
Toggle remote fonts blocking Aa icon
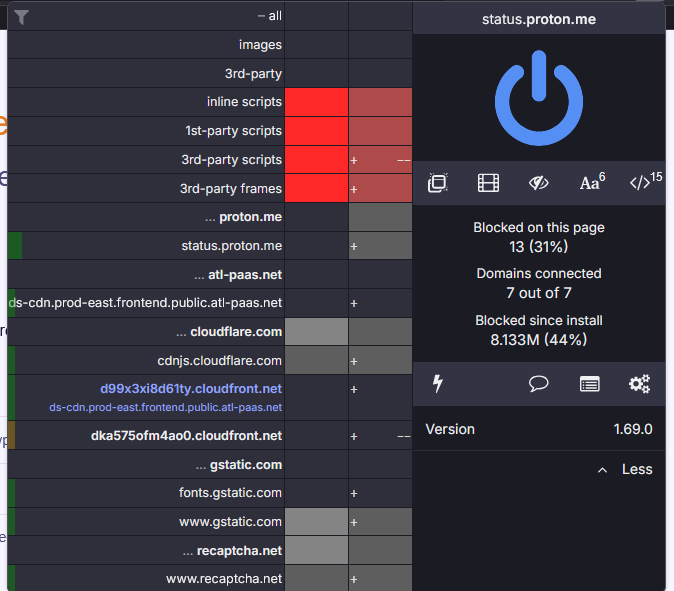click(591, 183)
